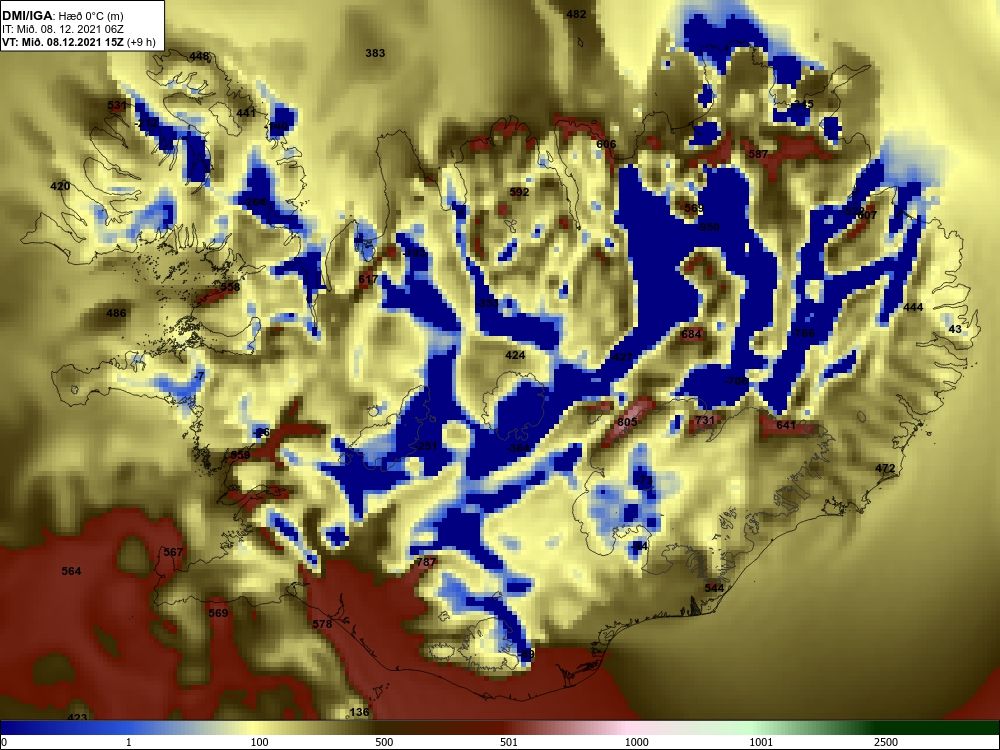Screen dimensions: 1000x750
Task: Click the 805 label on the pink patch
Action: (x=627, y=422)
